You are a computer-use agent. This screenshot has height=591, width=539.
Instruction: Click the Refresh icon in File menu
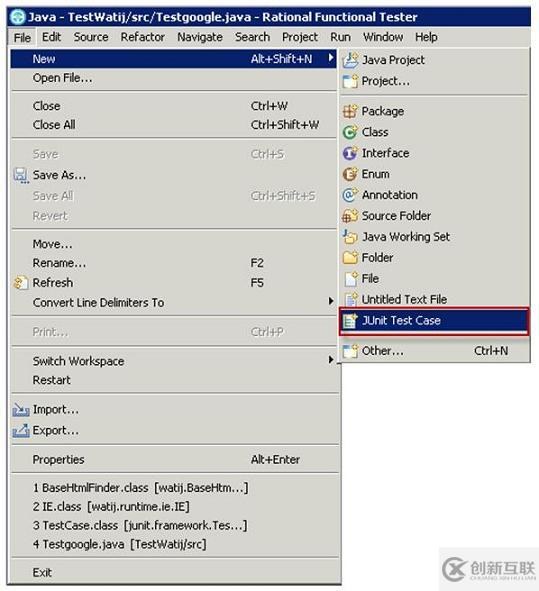[21, 283]
